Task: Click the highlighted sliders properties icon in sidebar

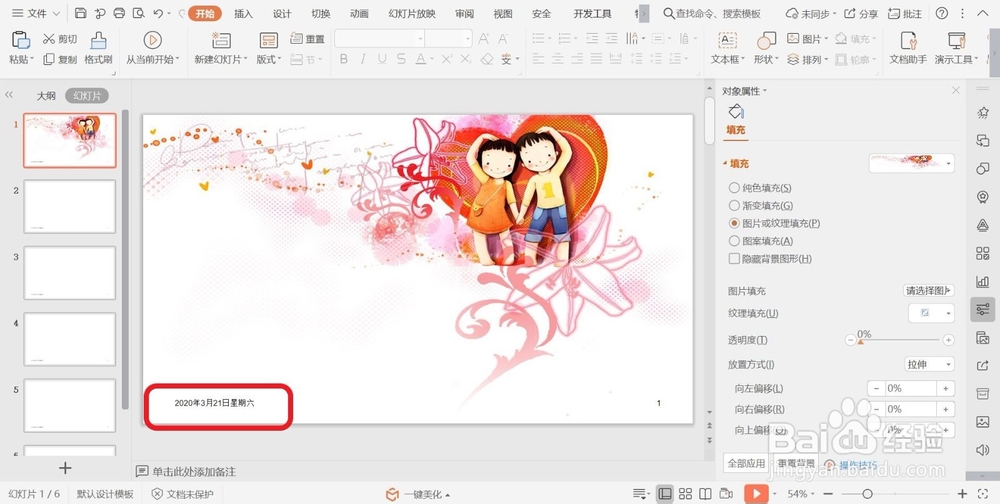Action: coord(983,309)
